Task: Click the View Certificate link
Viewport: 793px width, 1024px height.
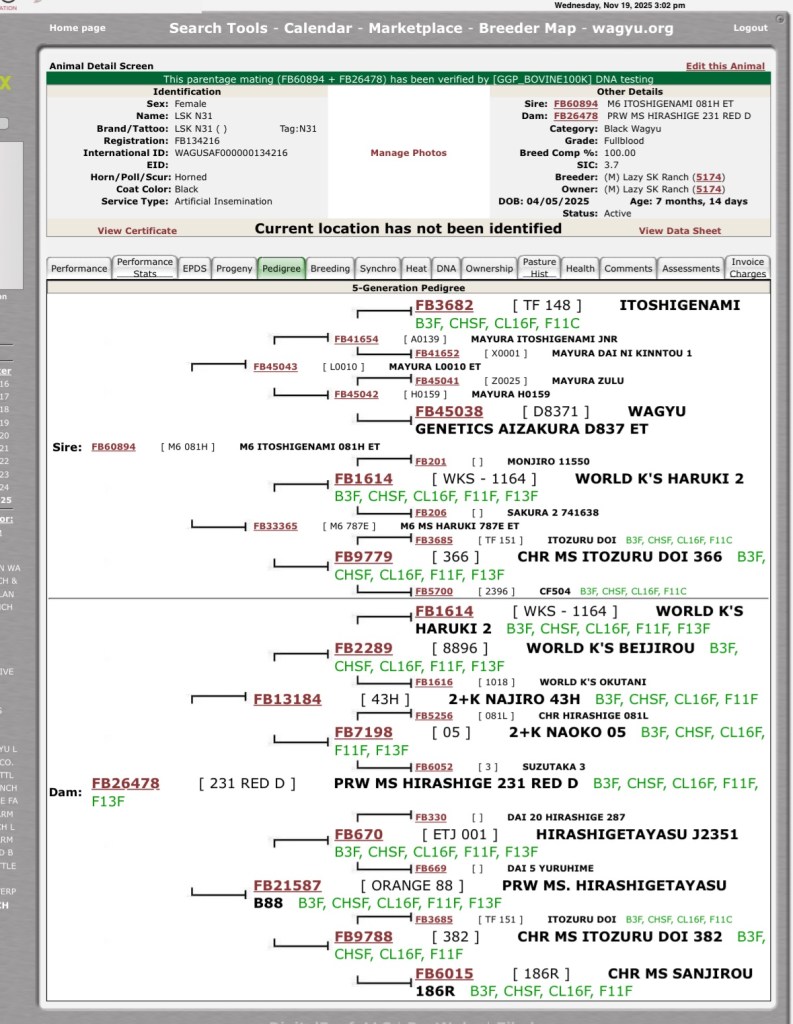Action: (x=137, y=230)
